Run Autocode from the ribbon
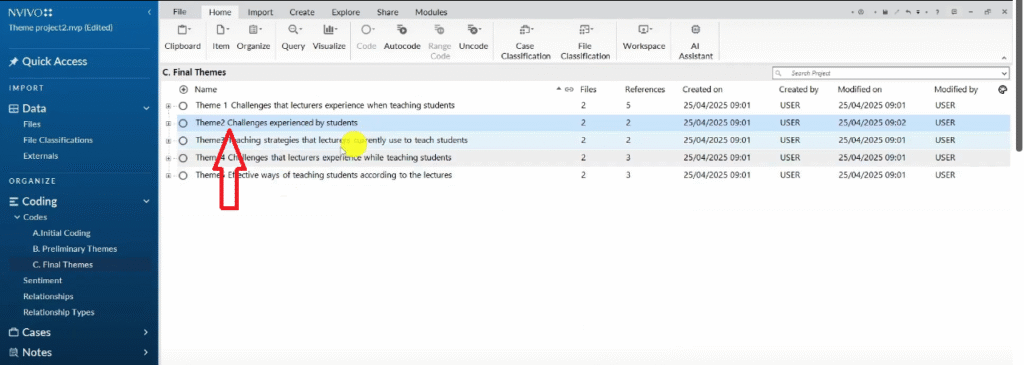 [x=402, y=38]
